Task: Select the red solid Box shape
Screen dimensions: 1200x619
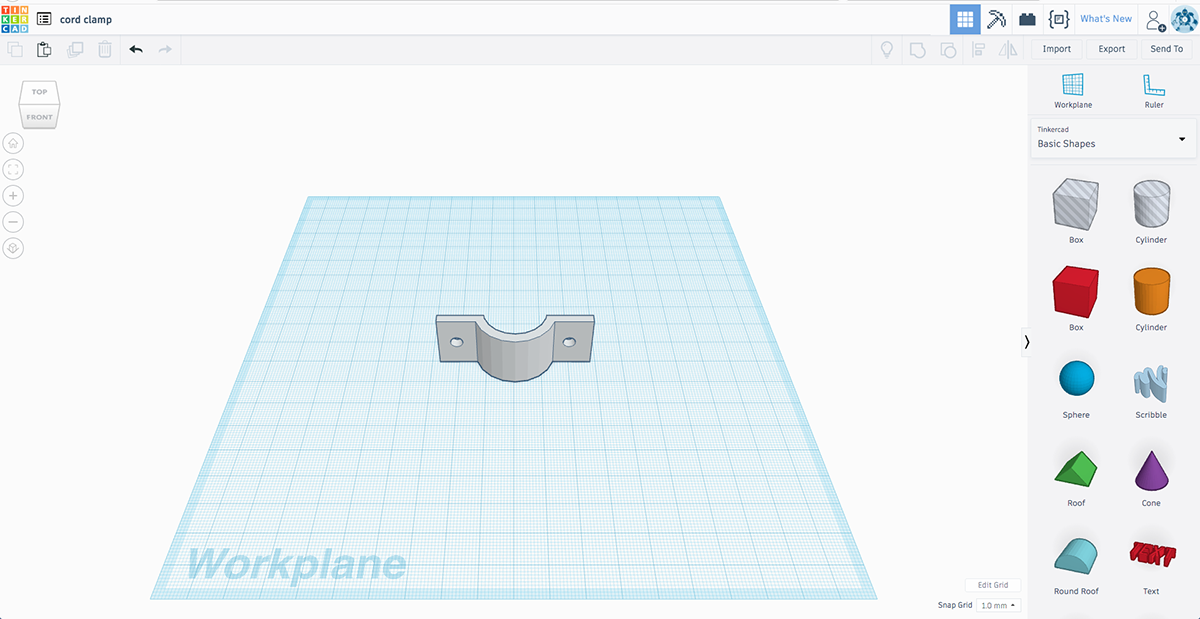Action: click(1076, 294)
